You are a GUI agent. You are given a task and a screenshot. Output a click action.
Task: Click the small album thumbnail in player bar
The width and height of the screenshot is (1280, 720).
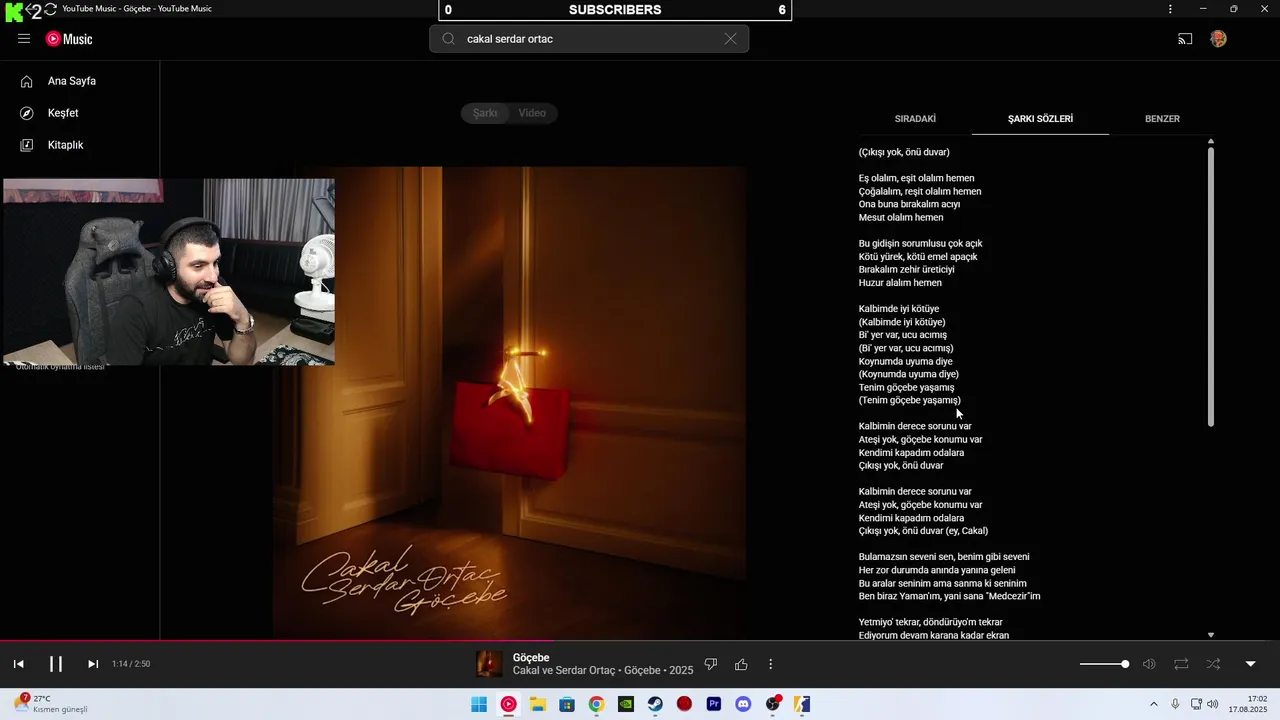(x=490, y=664)
